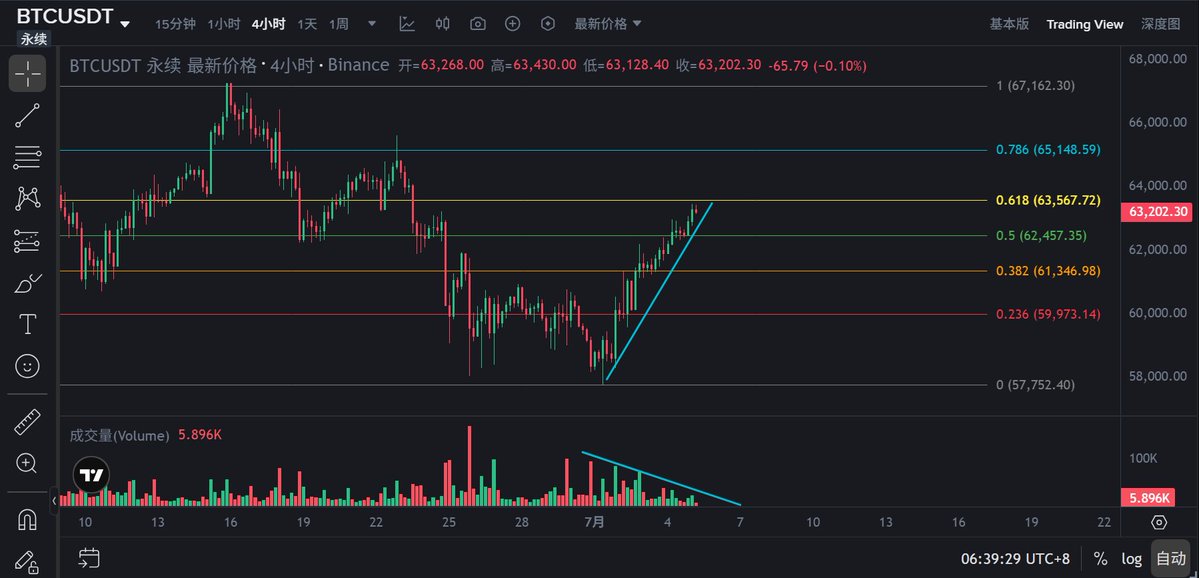Select the brush drawing tool
Image resolution: width=1199 pixels, height=578 pixels.
coord(28,284)
